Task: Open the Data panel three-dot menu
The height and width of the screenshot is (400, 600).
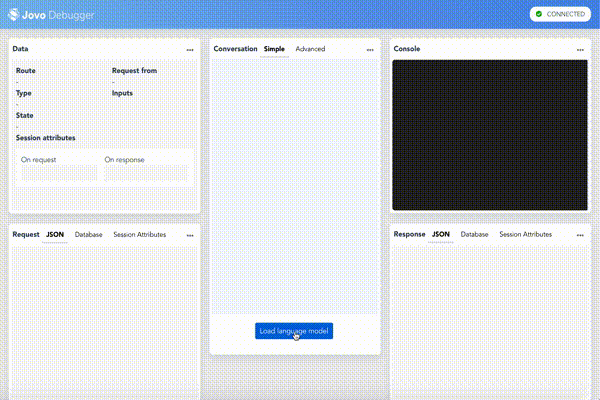Action: click(190, 50)
